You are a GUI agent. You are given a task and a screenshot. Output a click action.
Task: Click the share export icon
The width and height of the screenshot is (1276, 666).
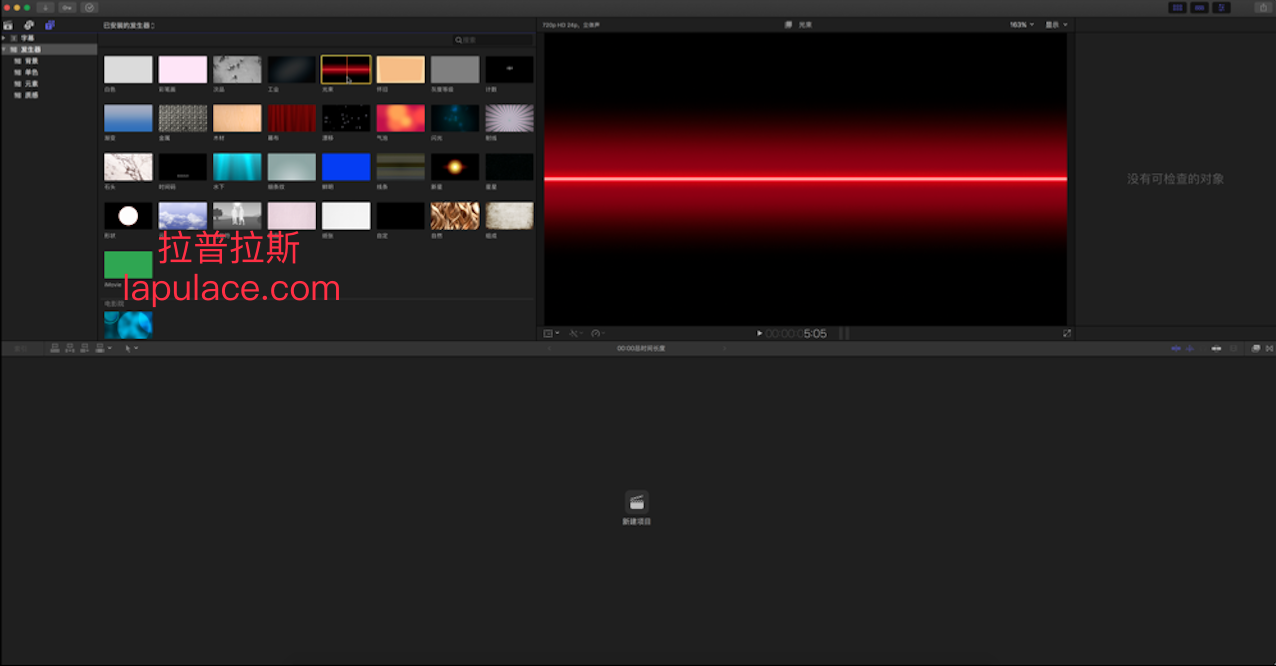tap(1261, 7)
